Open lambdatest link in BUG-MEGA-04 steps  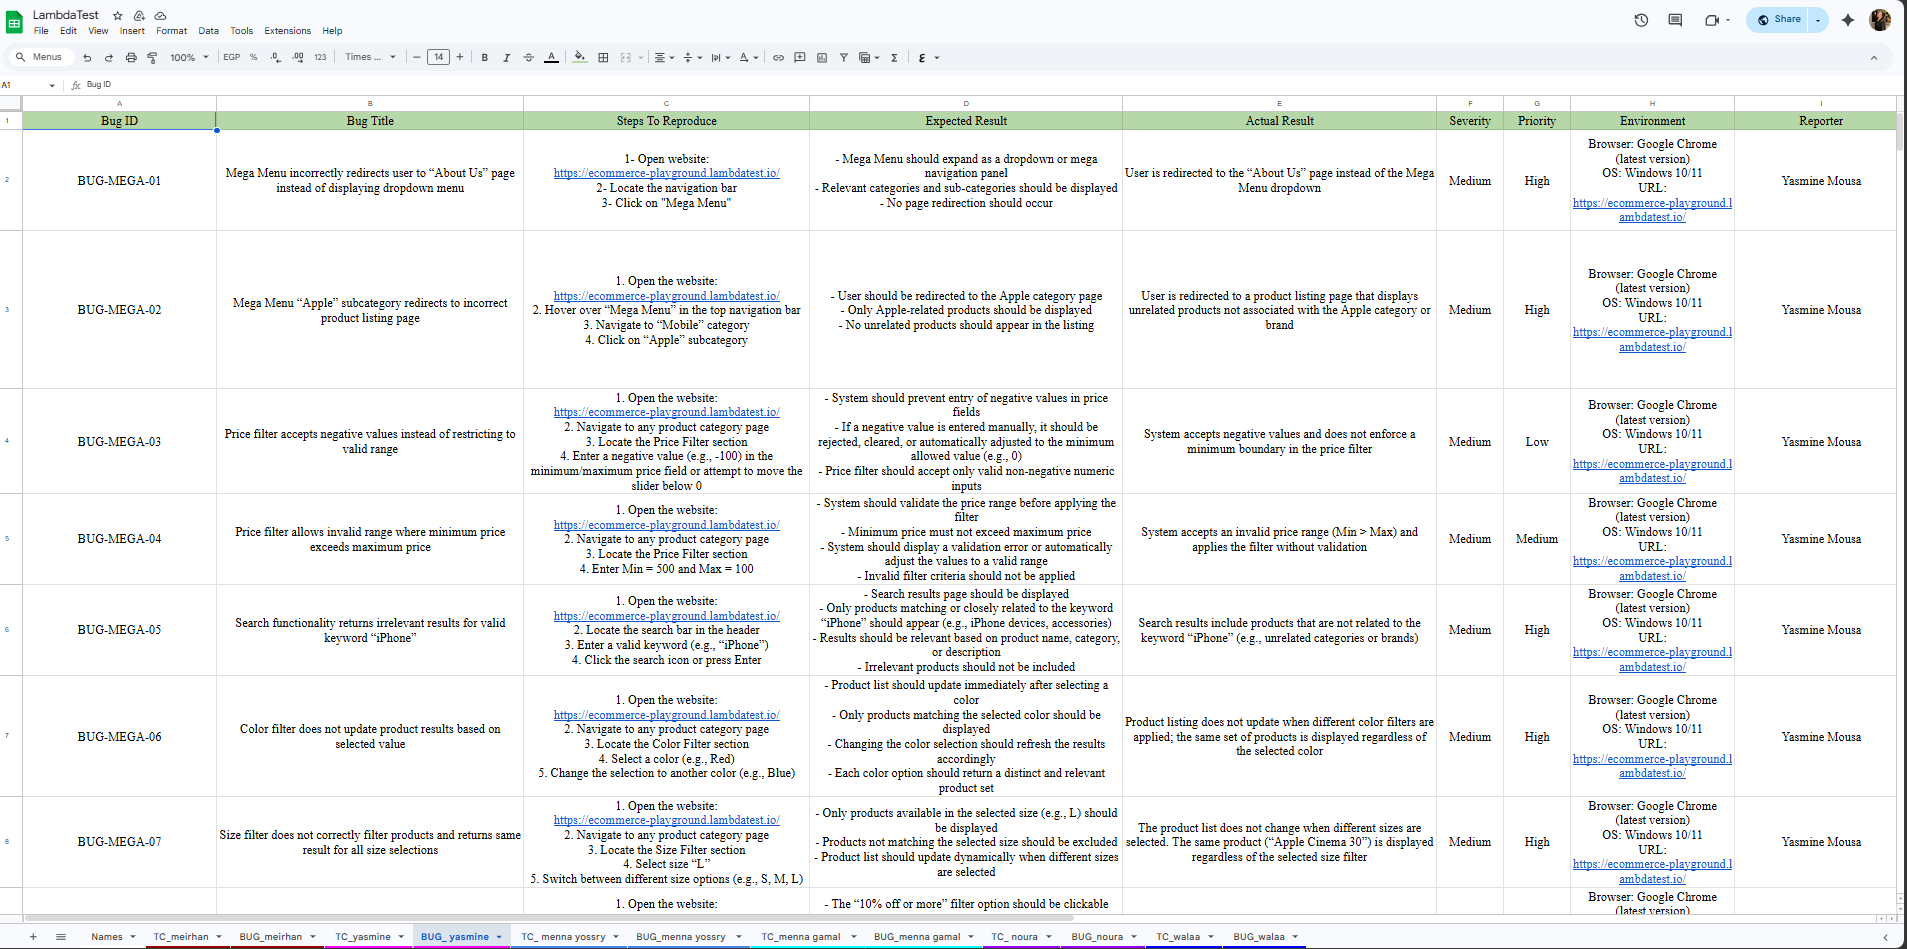tap(667, 525)
